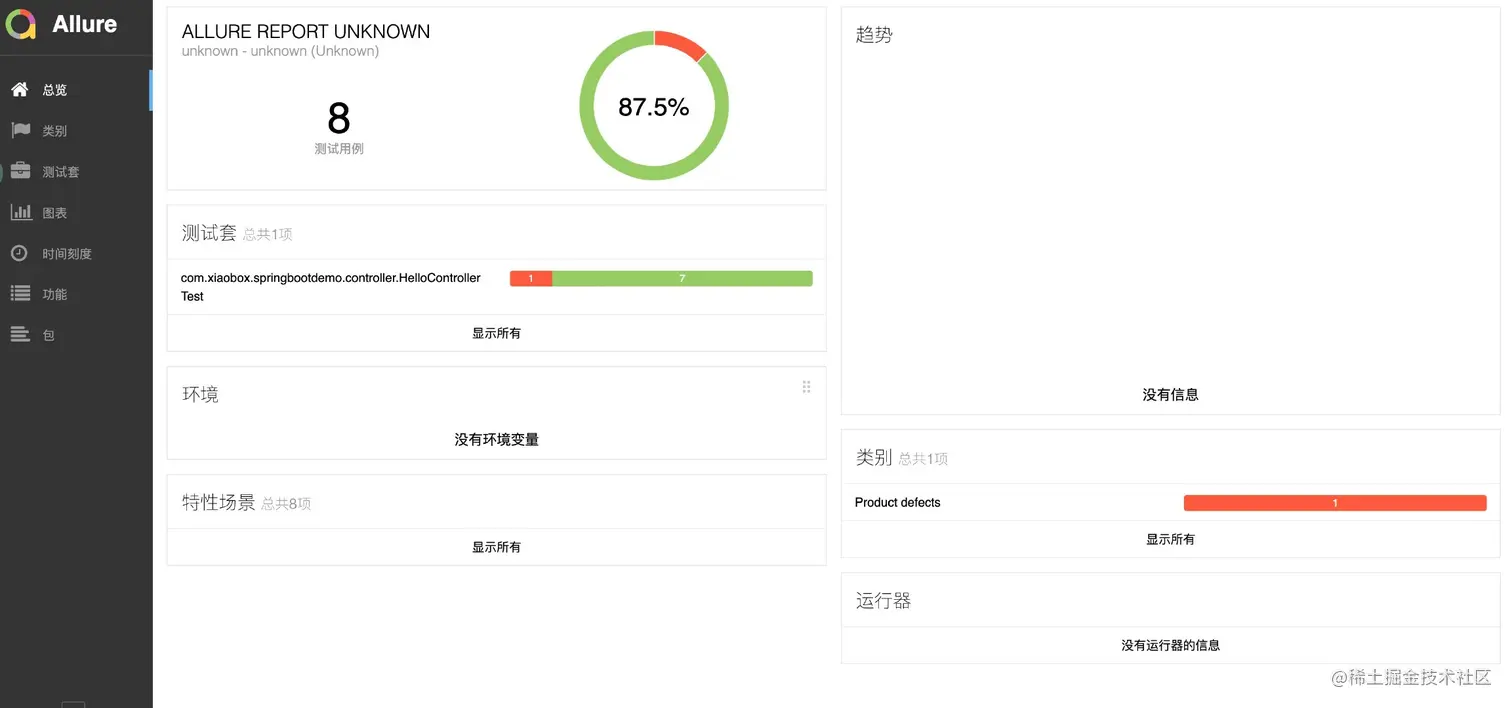Open the 功能 behaviors page

76,294
